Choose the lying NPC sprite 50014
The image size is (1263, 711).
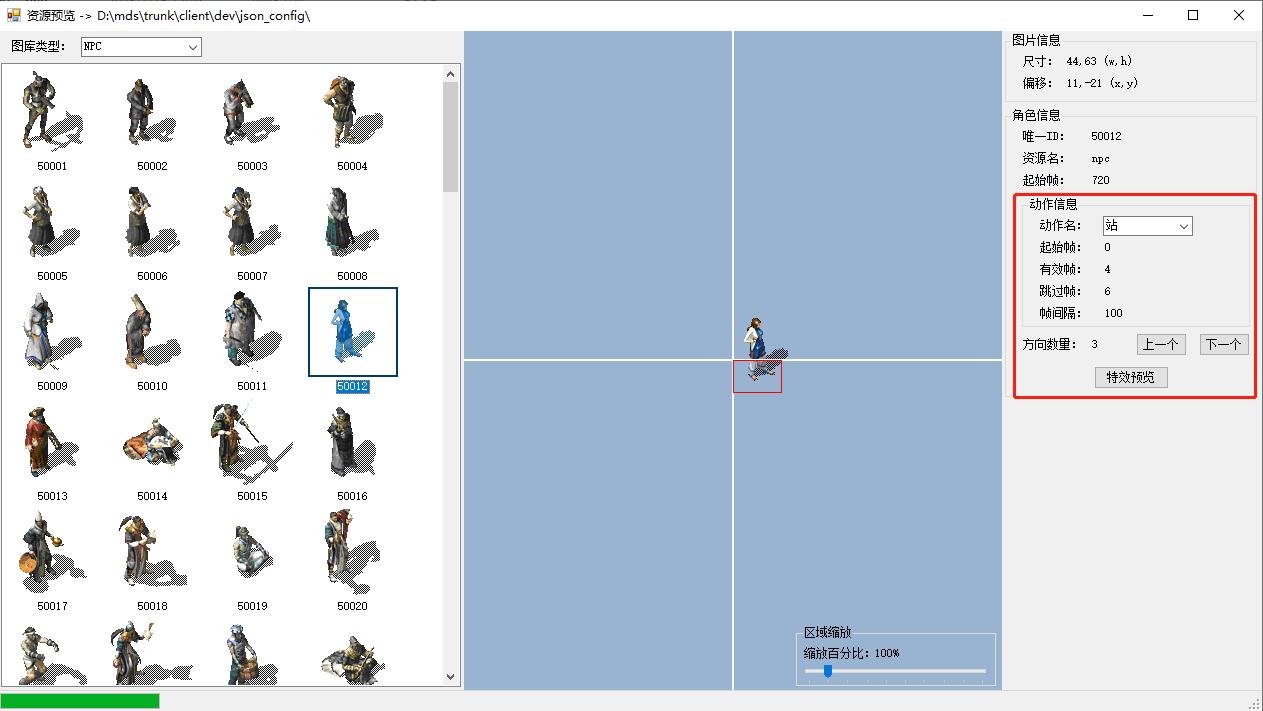[x=152, y=445]
